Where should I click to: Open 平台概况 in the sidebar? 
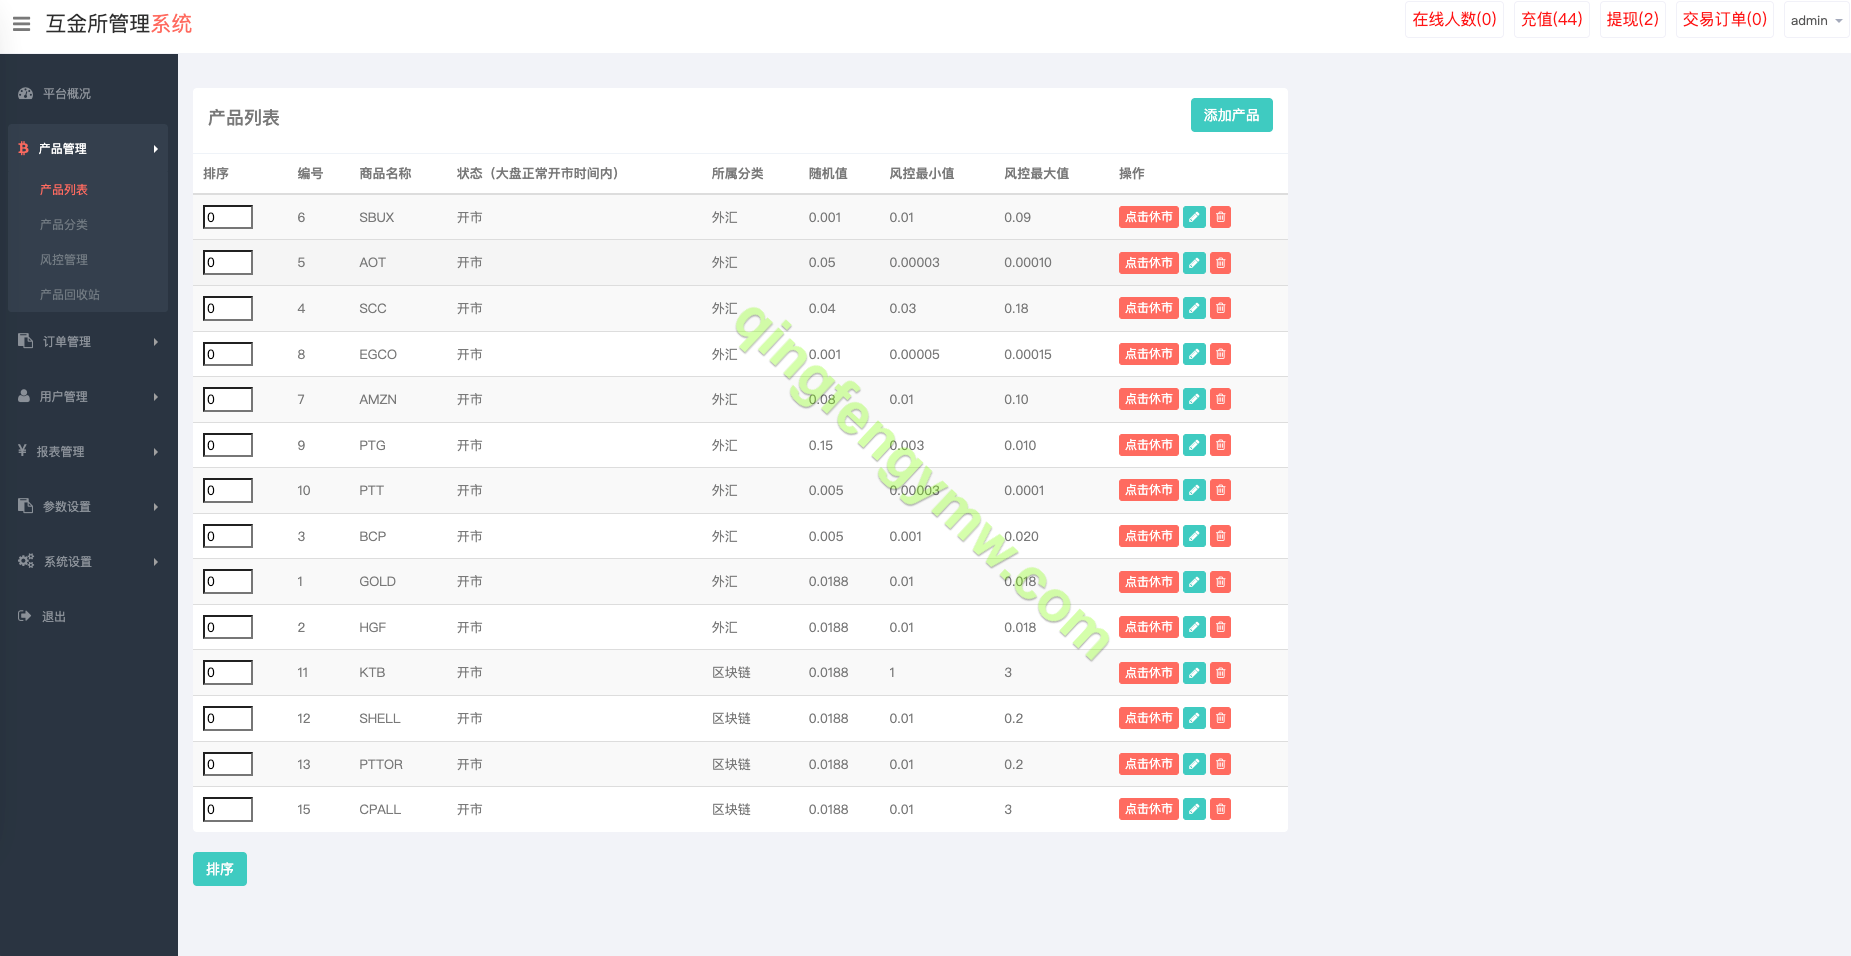88,93
